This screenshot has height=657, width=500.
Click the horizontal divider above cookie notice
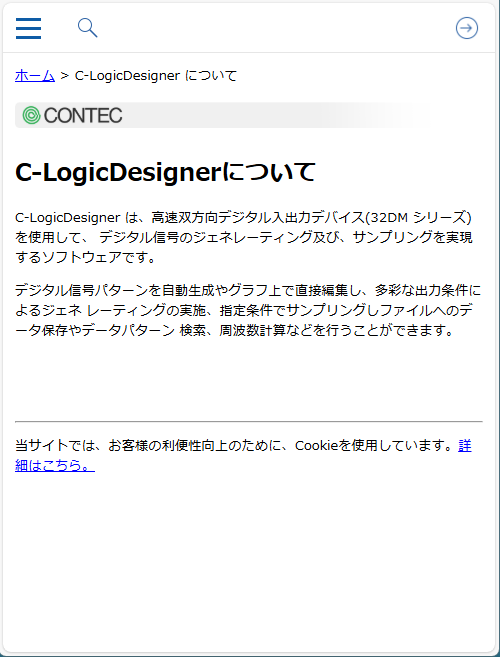coord(249,421)
